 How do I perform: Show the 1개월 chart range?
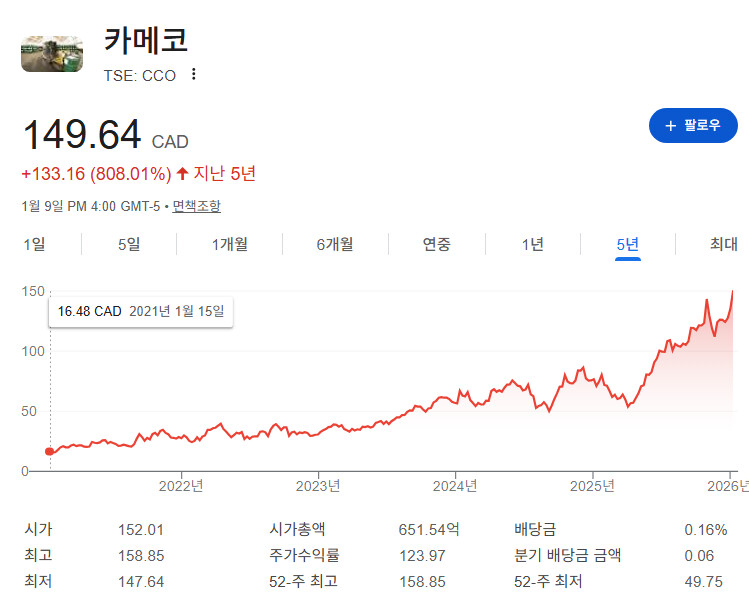point(229,244)
